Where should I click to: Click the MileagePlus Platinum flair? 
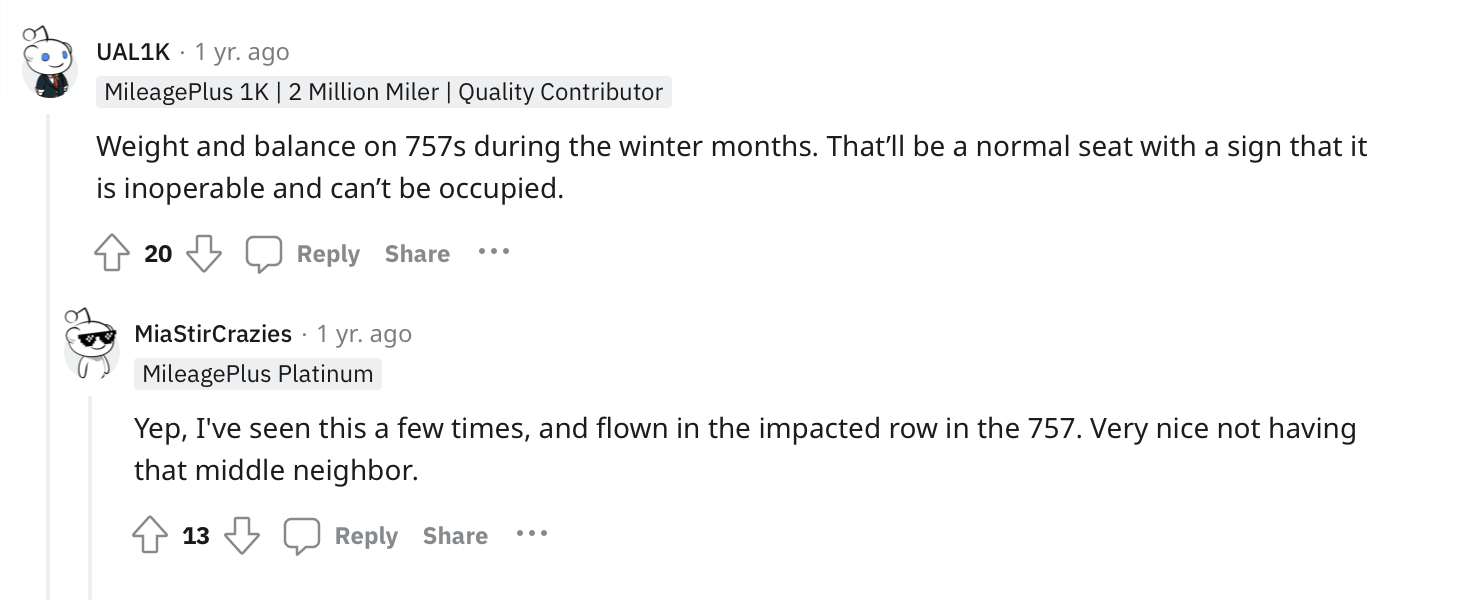pyautogui.click(x=258, y=374)
